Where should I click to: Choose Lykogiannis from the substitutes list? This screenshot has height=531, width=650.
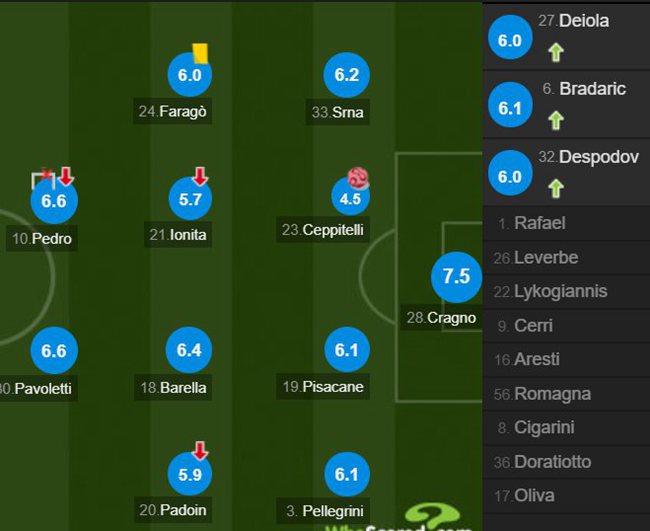(x=566, y=291)
